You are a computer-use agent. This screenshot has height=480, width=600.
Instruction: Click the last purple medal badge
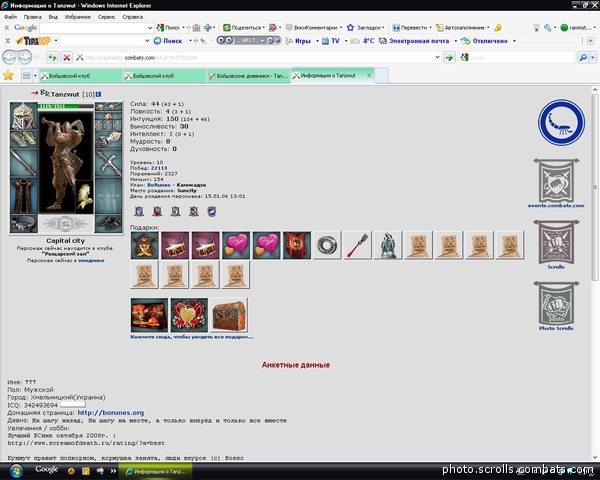coord(212,211)
